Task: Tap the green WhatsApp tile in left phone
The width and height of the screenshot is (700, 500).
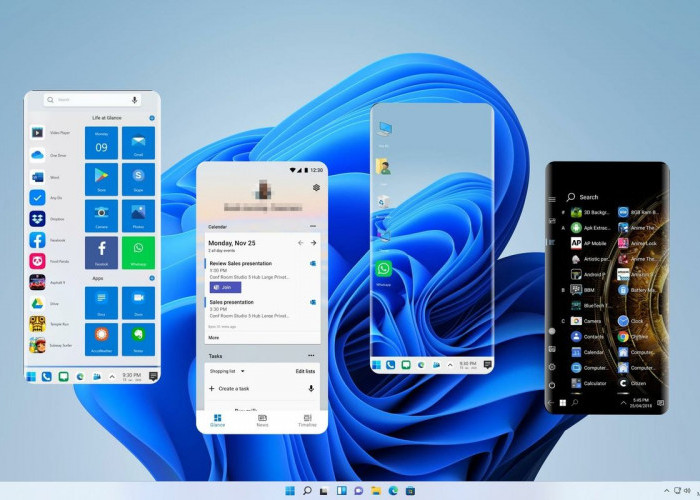Action: 138,253
